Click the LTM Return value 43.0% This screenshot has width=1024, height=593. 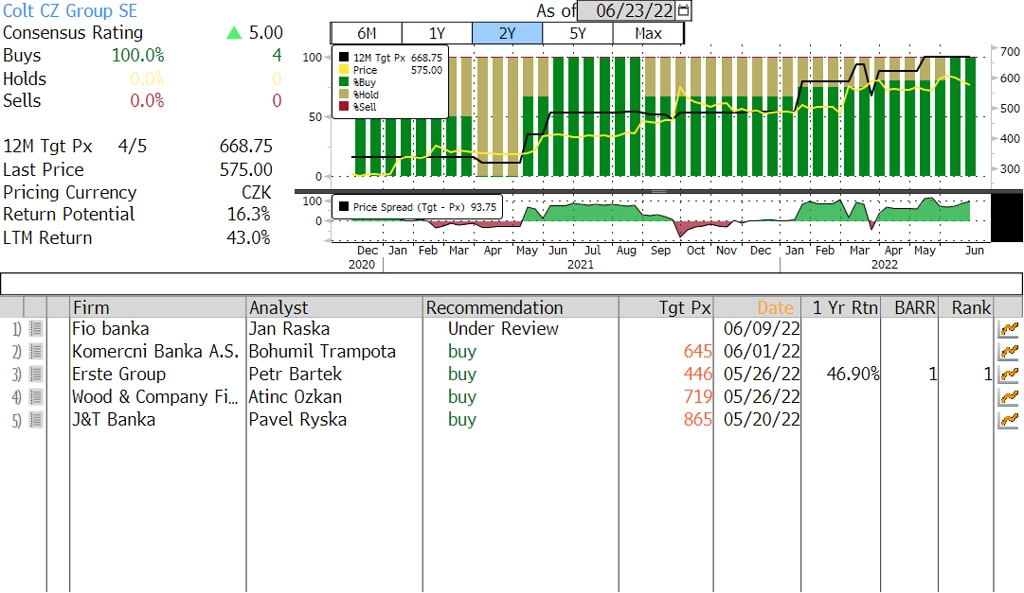(249, 238)
